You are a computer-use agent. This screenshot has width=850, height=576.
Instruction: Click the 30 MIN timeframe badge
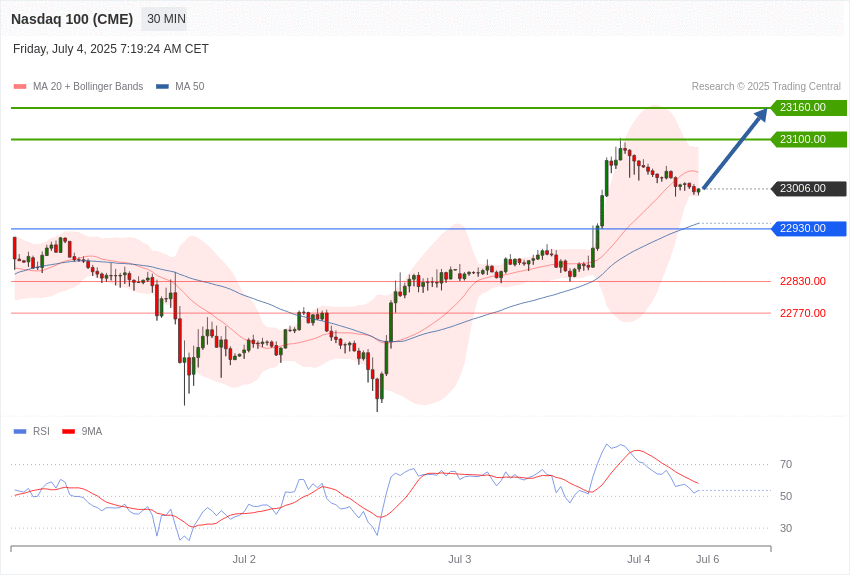point(164,19)
